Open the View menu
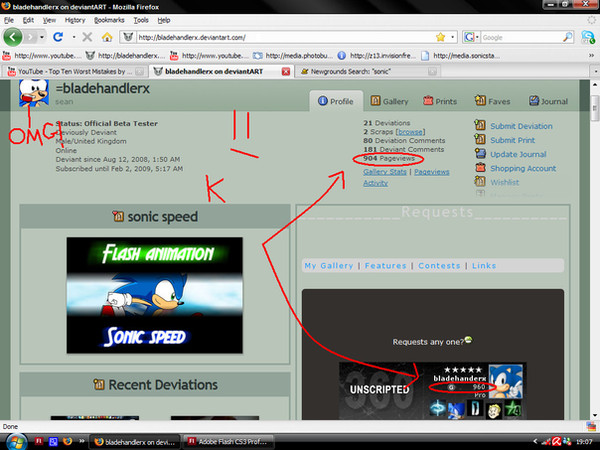The image size is (600, 450). pos(49,20)
